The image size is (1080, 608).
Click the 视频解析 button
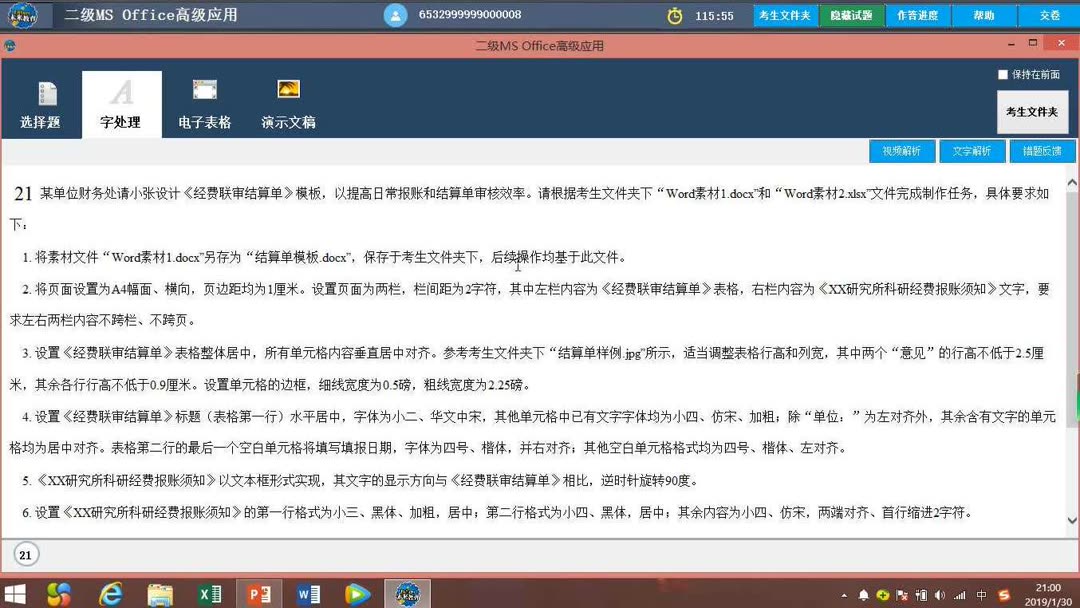901,150
